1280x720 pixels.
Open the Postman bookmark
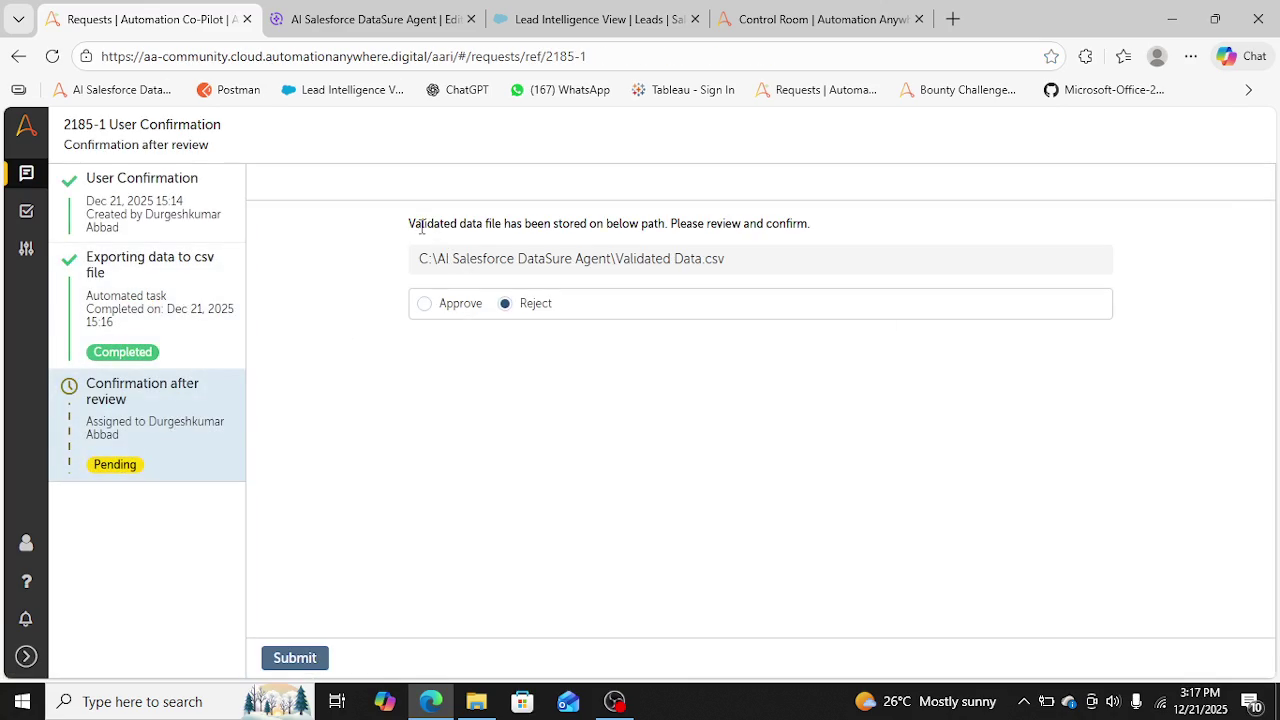pos(229,90)
